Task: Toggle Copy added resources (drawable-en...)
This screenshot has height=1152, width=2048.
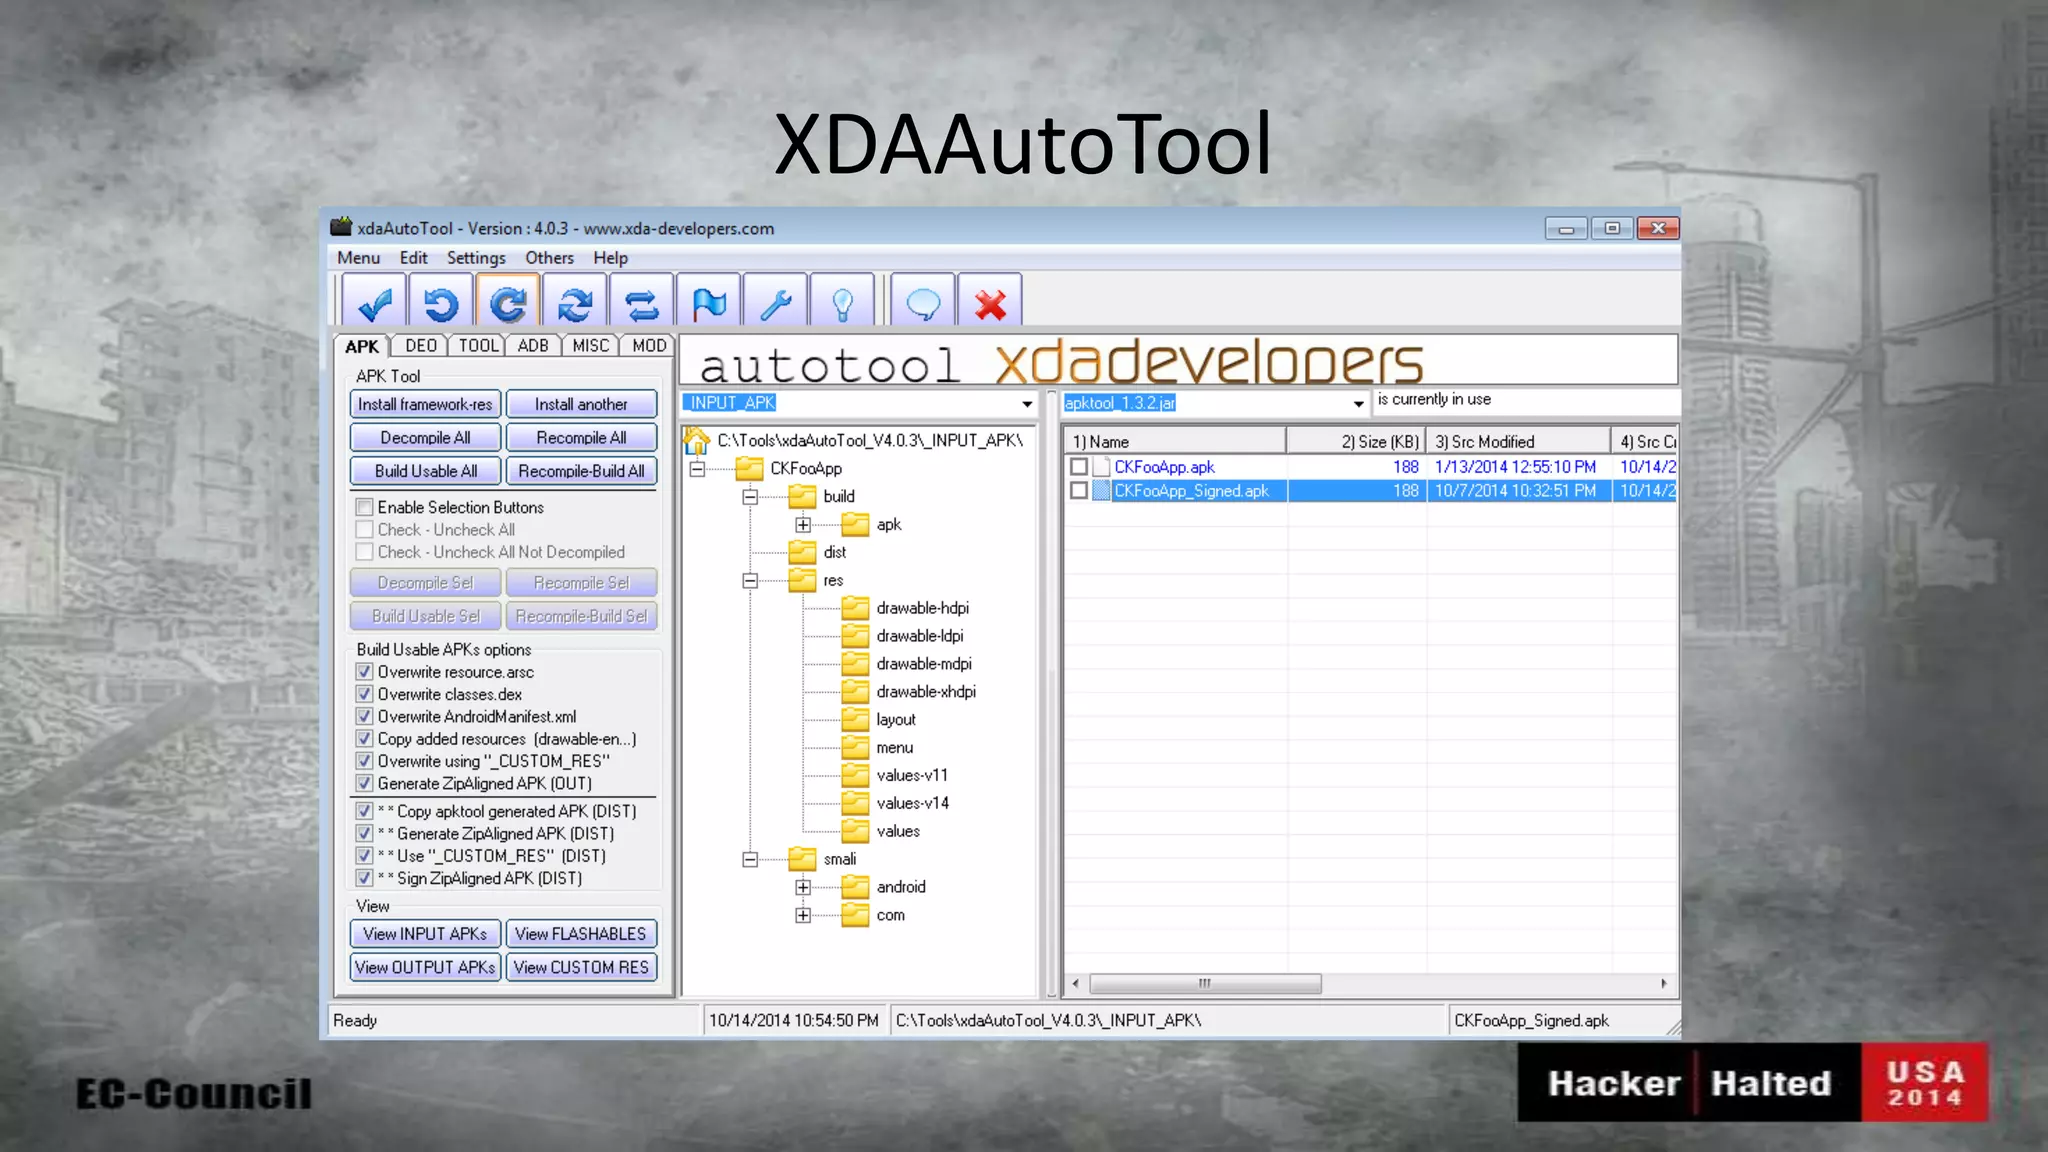Action: click(365, 739)
